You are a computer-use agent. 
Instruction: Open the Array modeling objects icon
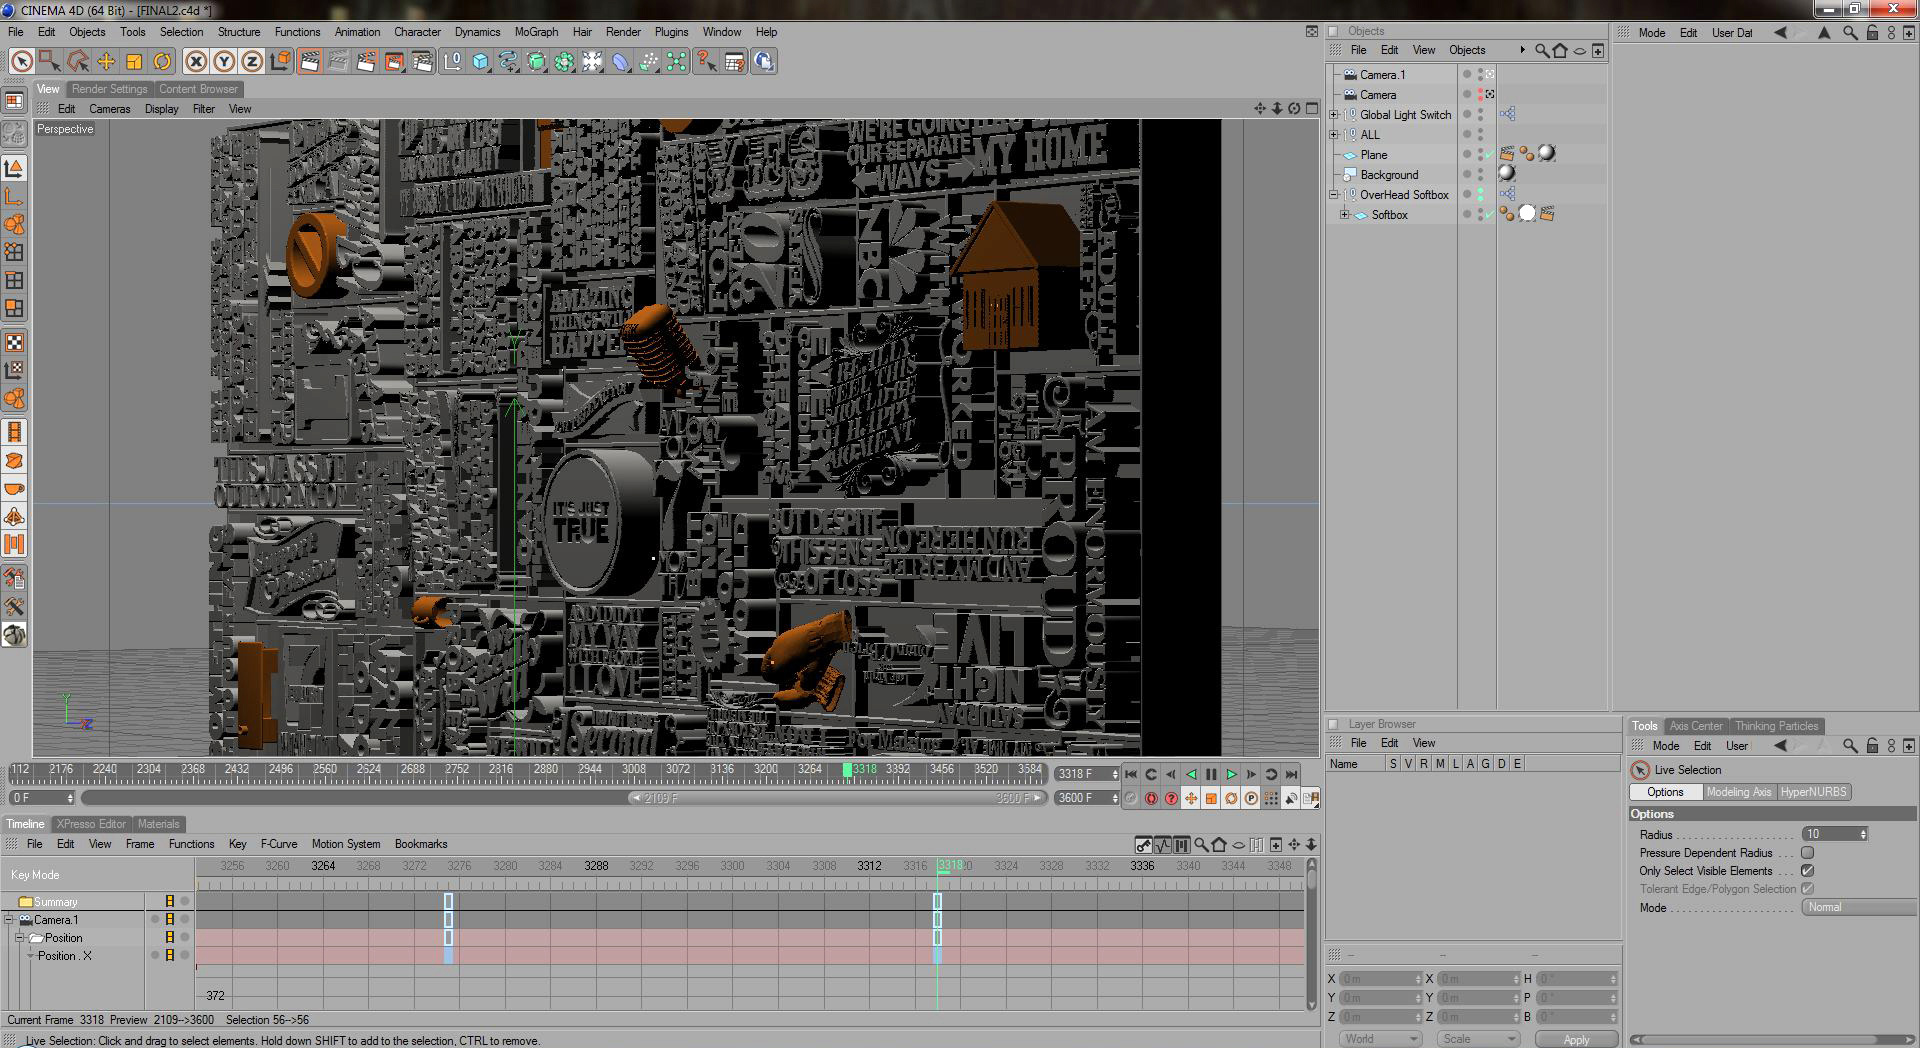click(x=565, y=62)
